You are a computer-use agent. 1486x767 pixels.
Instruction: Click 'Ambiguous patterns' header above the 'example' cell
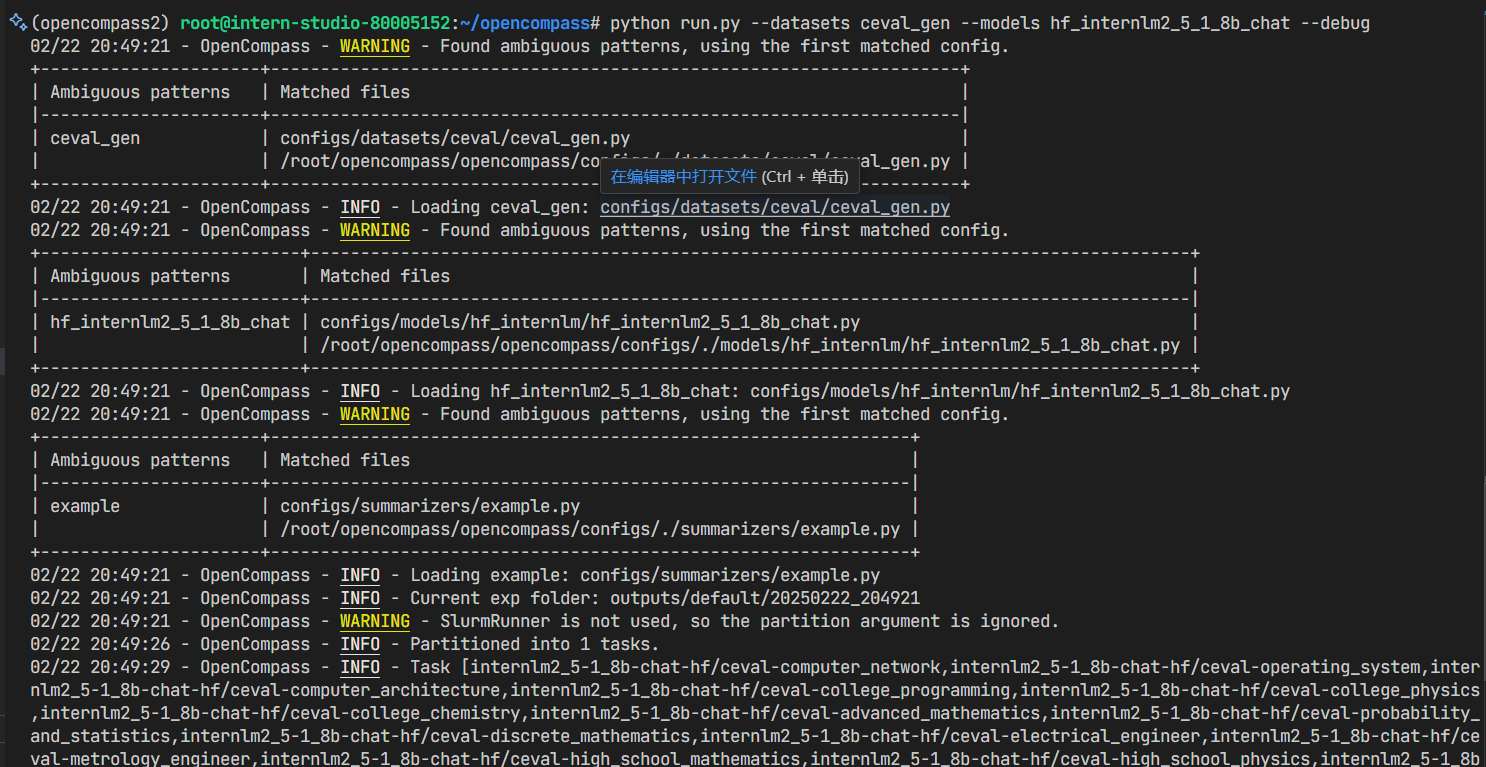pos(140,461)
